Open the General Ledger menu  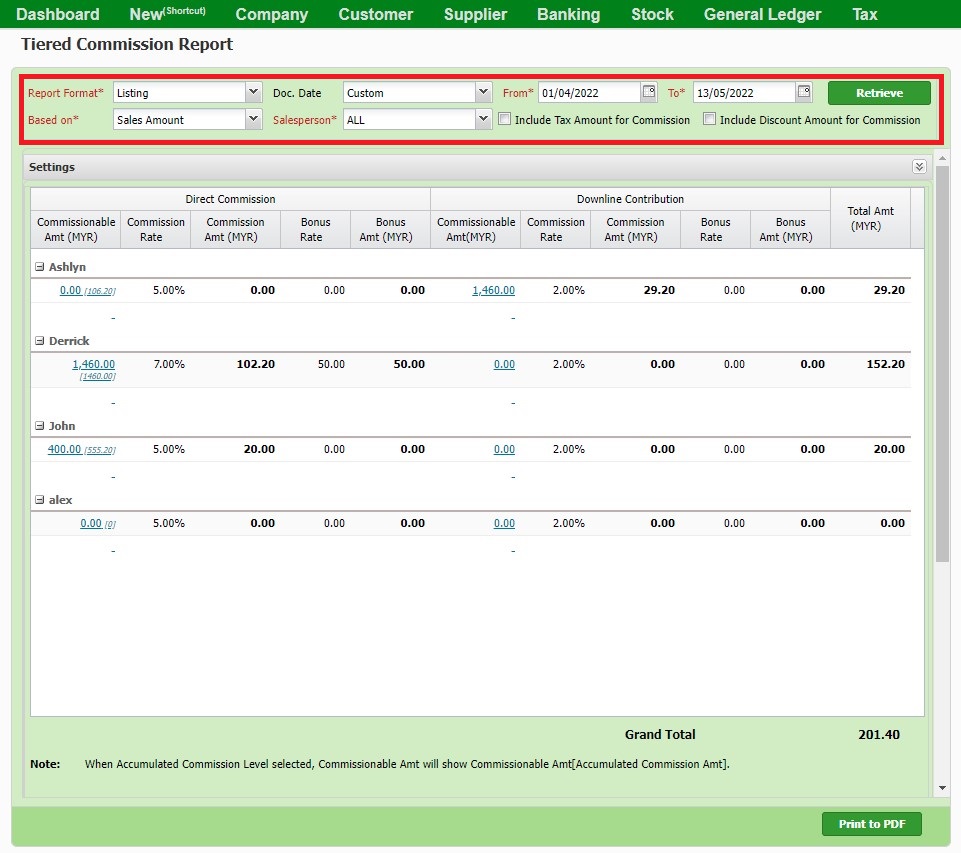762,14
